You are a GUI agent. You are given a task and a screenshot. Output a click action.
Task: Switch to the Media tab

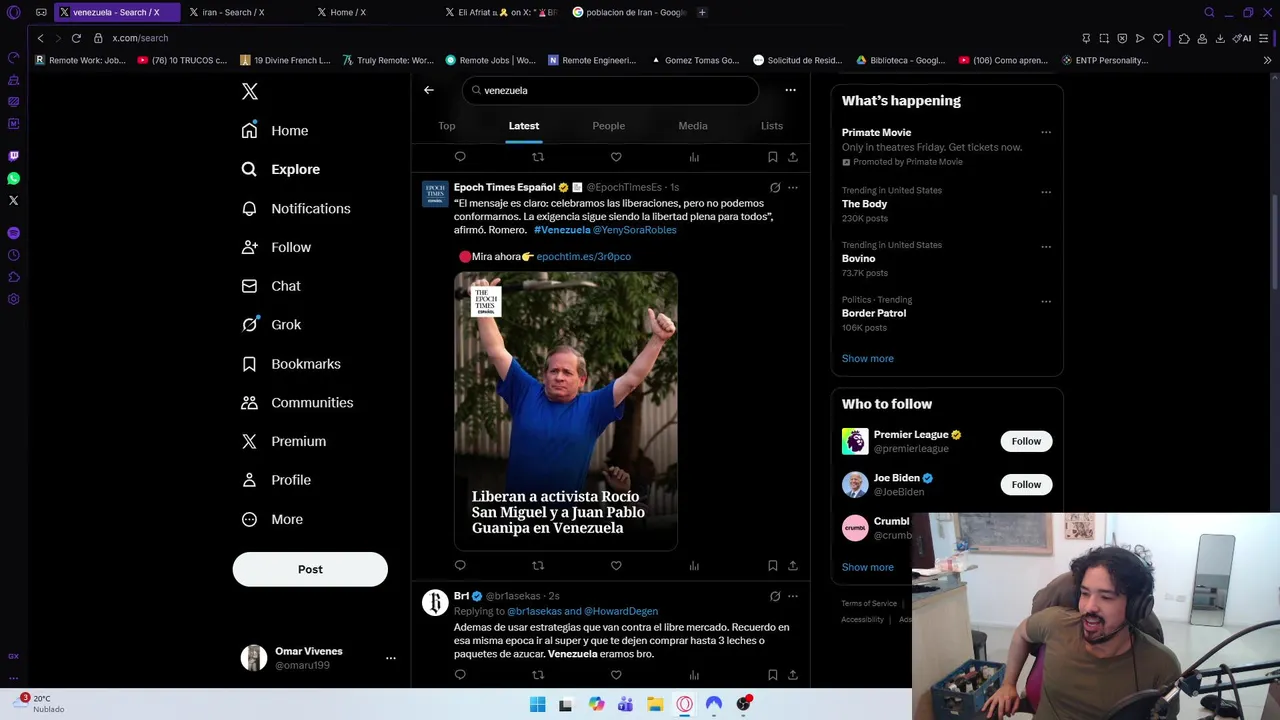tap(693, 126)
